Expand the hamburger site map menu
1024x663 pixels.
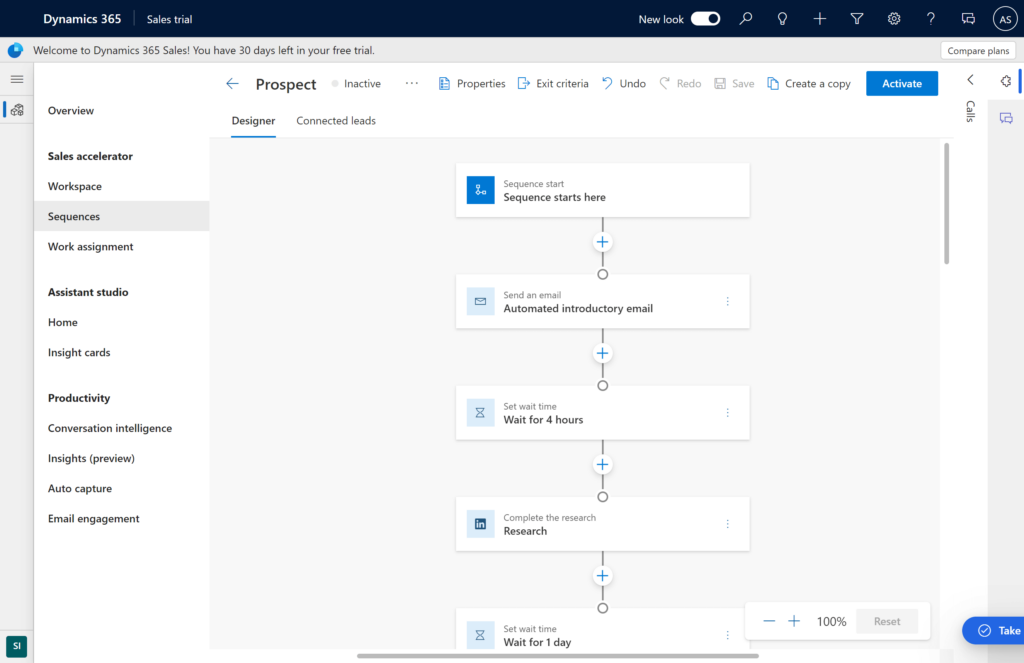pos(17,79)
